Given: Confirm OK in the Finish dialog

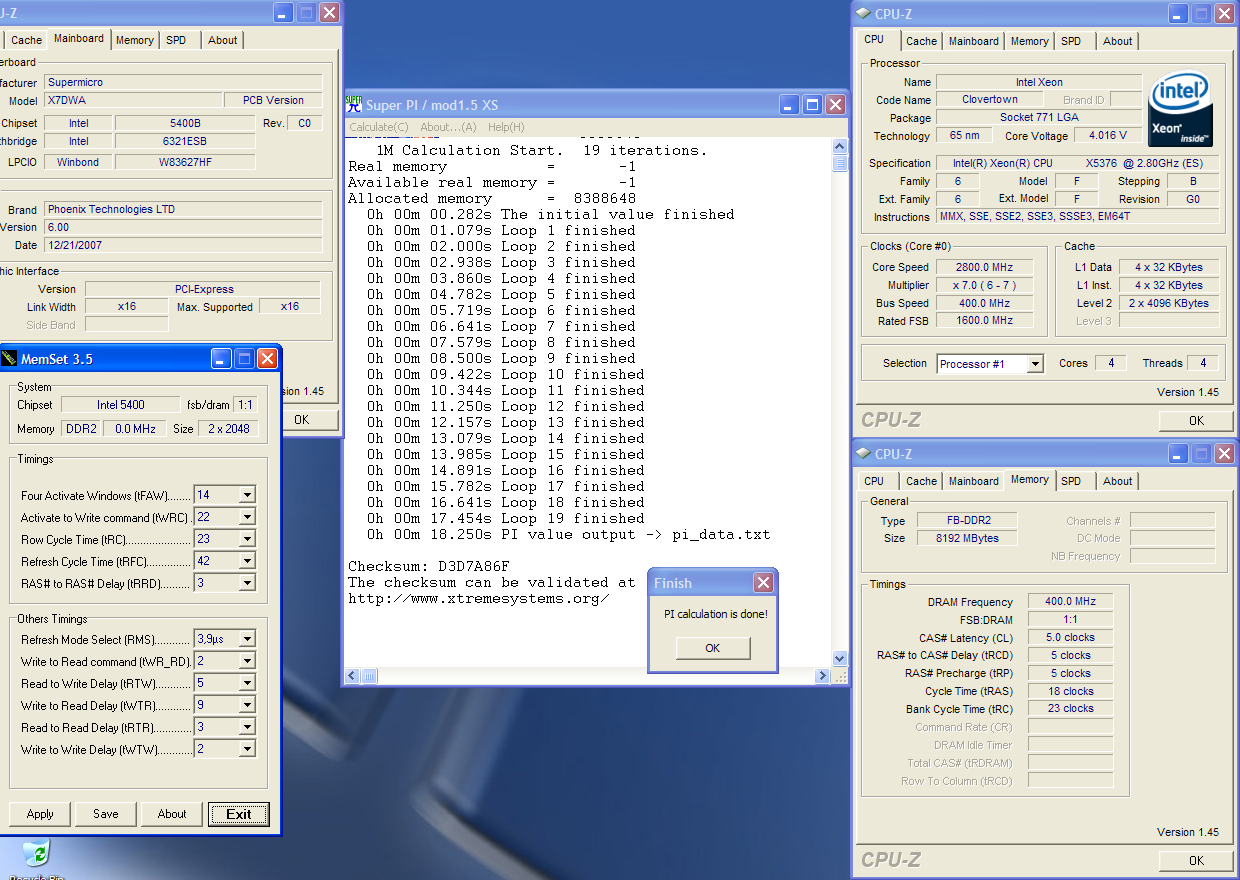Looking at the screenshot, I should point(712,648).
